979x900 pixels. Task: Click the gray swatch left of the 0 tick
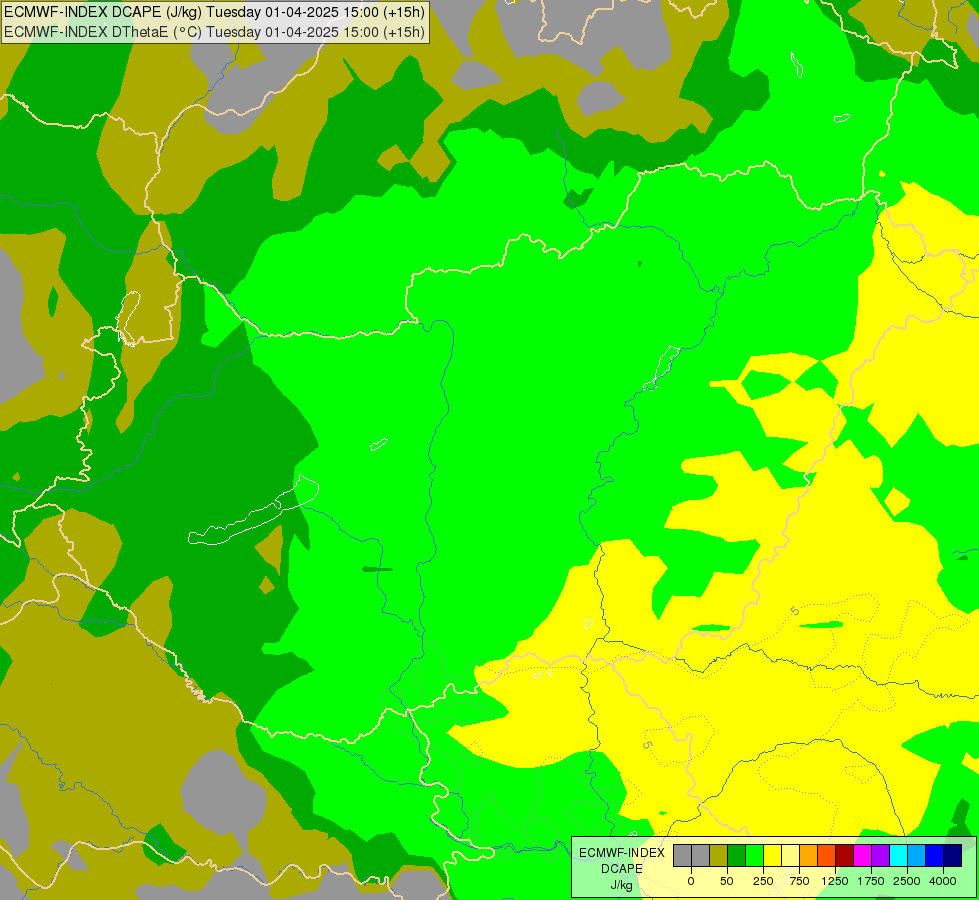pyautogui.click(x=682, y=856)
